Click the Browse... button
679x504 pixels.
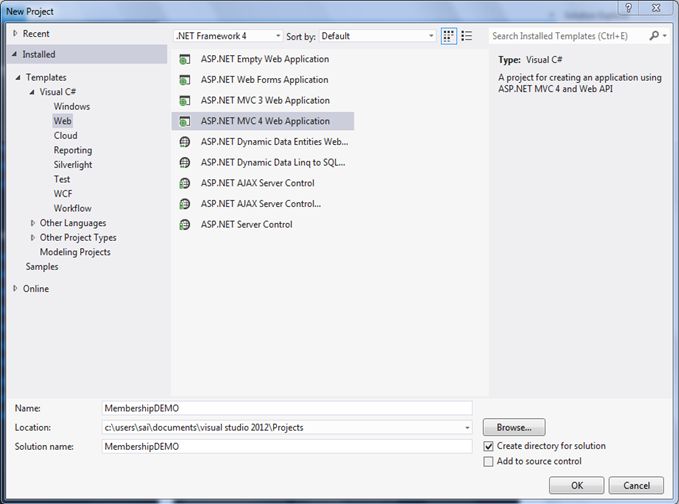514,427
